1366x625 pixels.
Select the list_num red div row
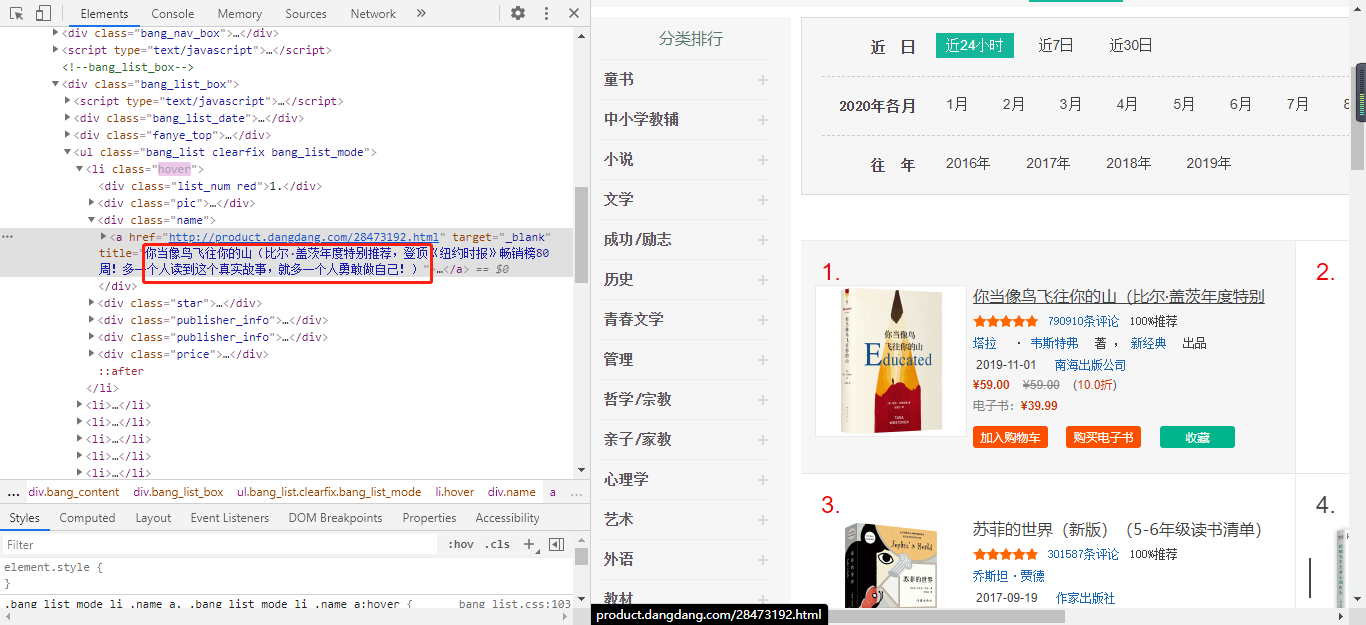coord(210,186)
